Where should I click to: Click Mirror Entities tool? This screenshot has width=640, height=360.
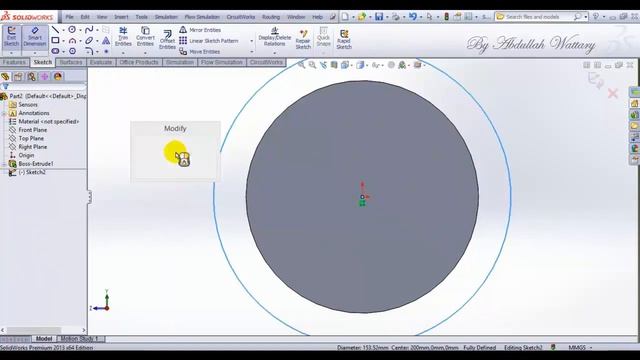[x=200, y=30]
